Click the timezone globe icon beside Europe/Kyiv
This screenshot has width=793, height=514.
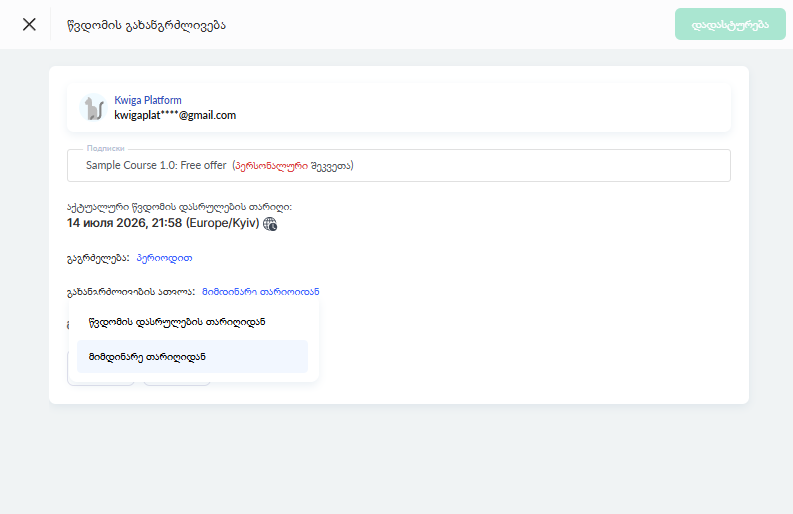(270, 224)
